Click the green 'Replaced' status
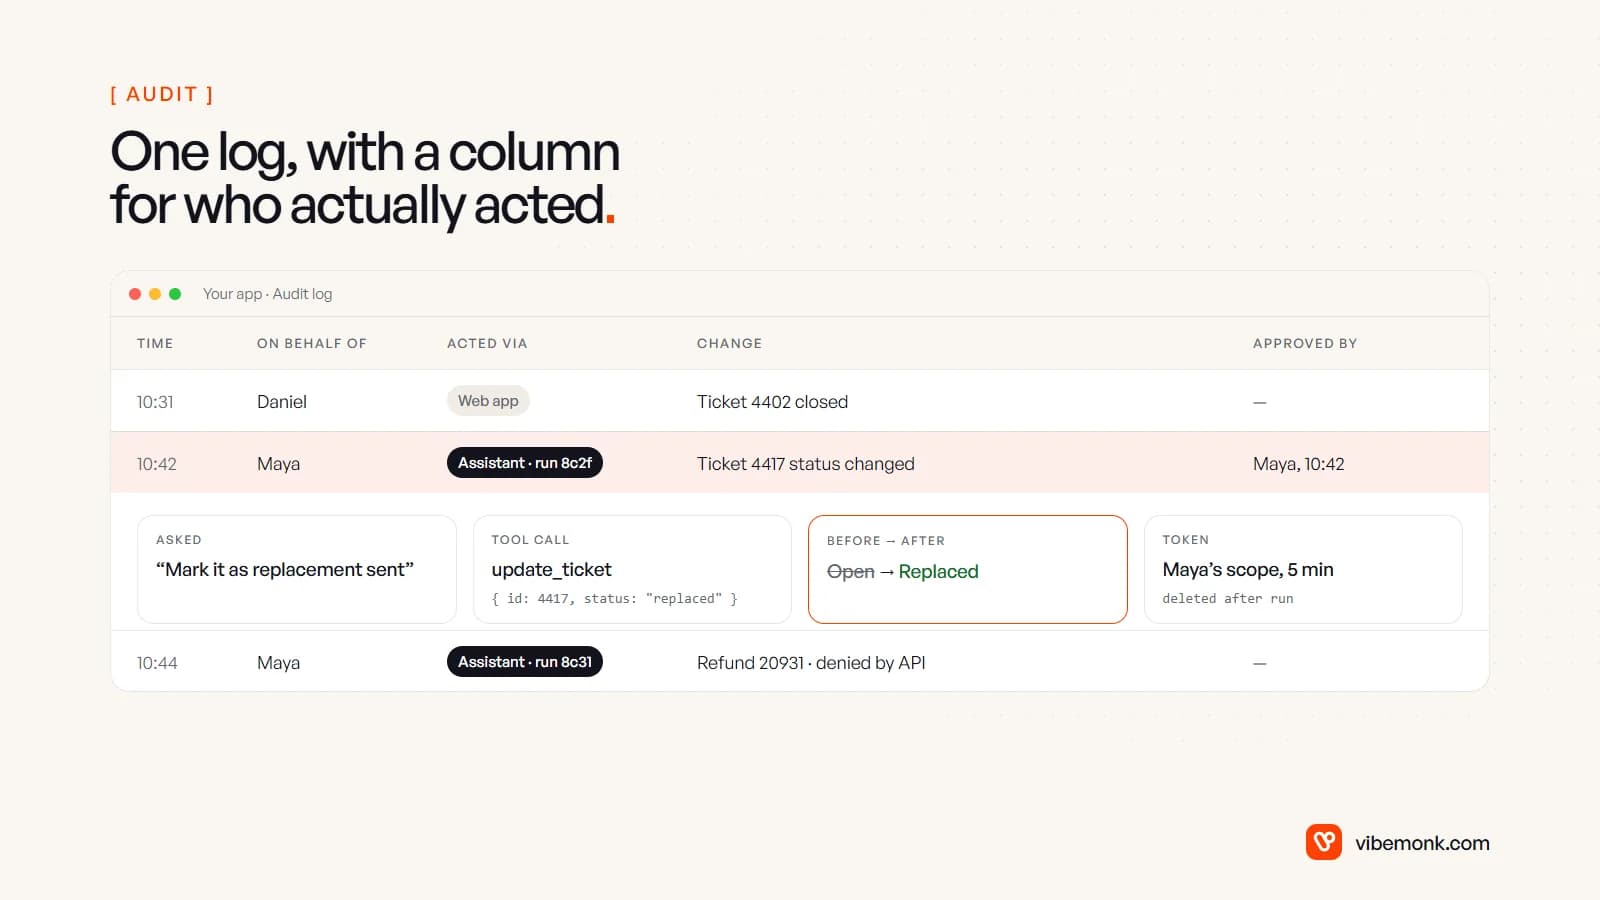 939,572
